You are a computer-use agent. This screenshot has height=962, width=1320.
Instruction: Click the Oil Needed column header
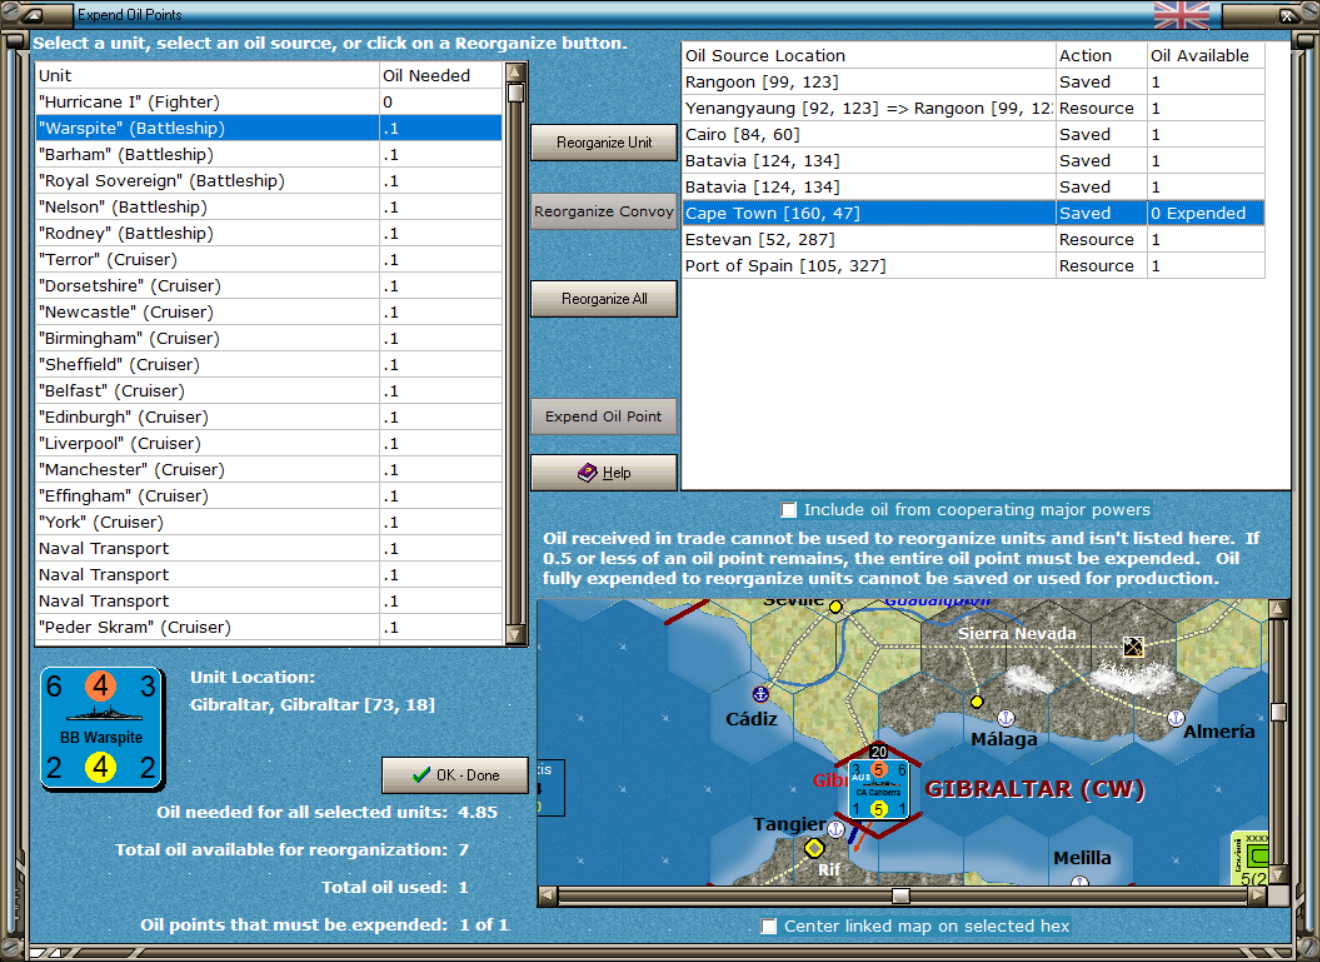pyautogui.click(x=441, y=75)
